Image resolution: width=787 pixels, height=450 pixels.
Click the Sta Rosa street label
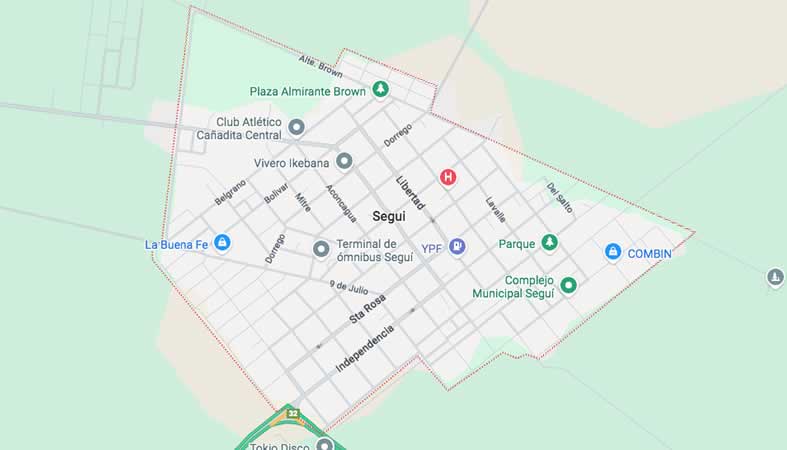point(368,309)
